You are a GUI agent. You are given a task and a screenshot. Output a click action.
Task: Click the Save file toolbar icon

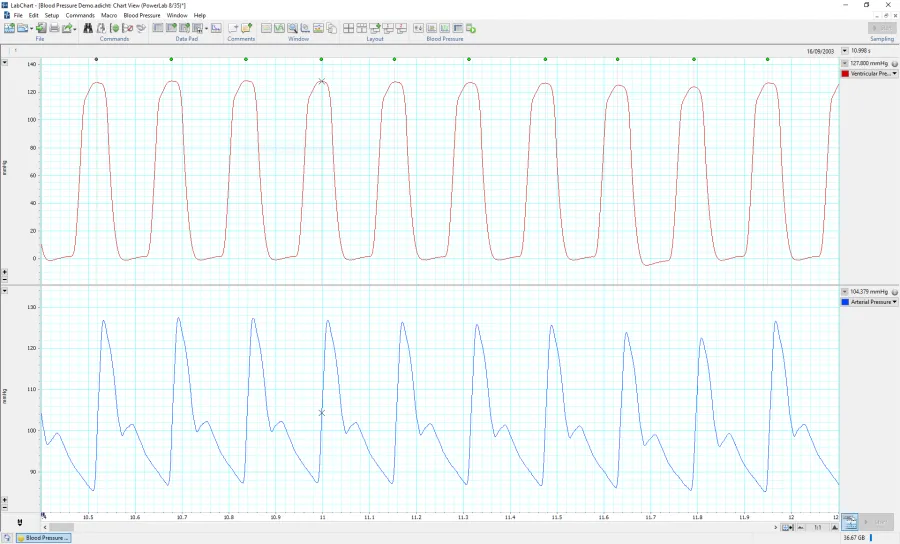(x=41, y=28)
